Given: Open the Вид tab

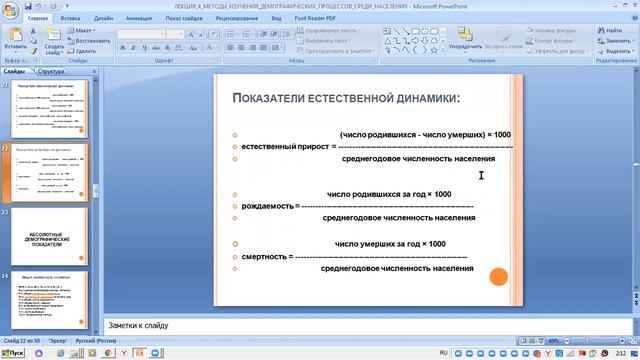Looking at the screenshot, I should click(x=276, y=18).
